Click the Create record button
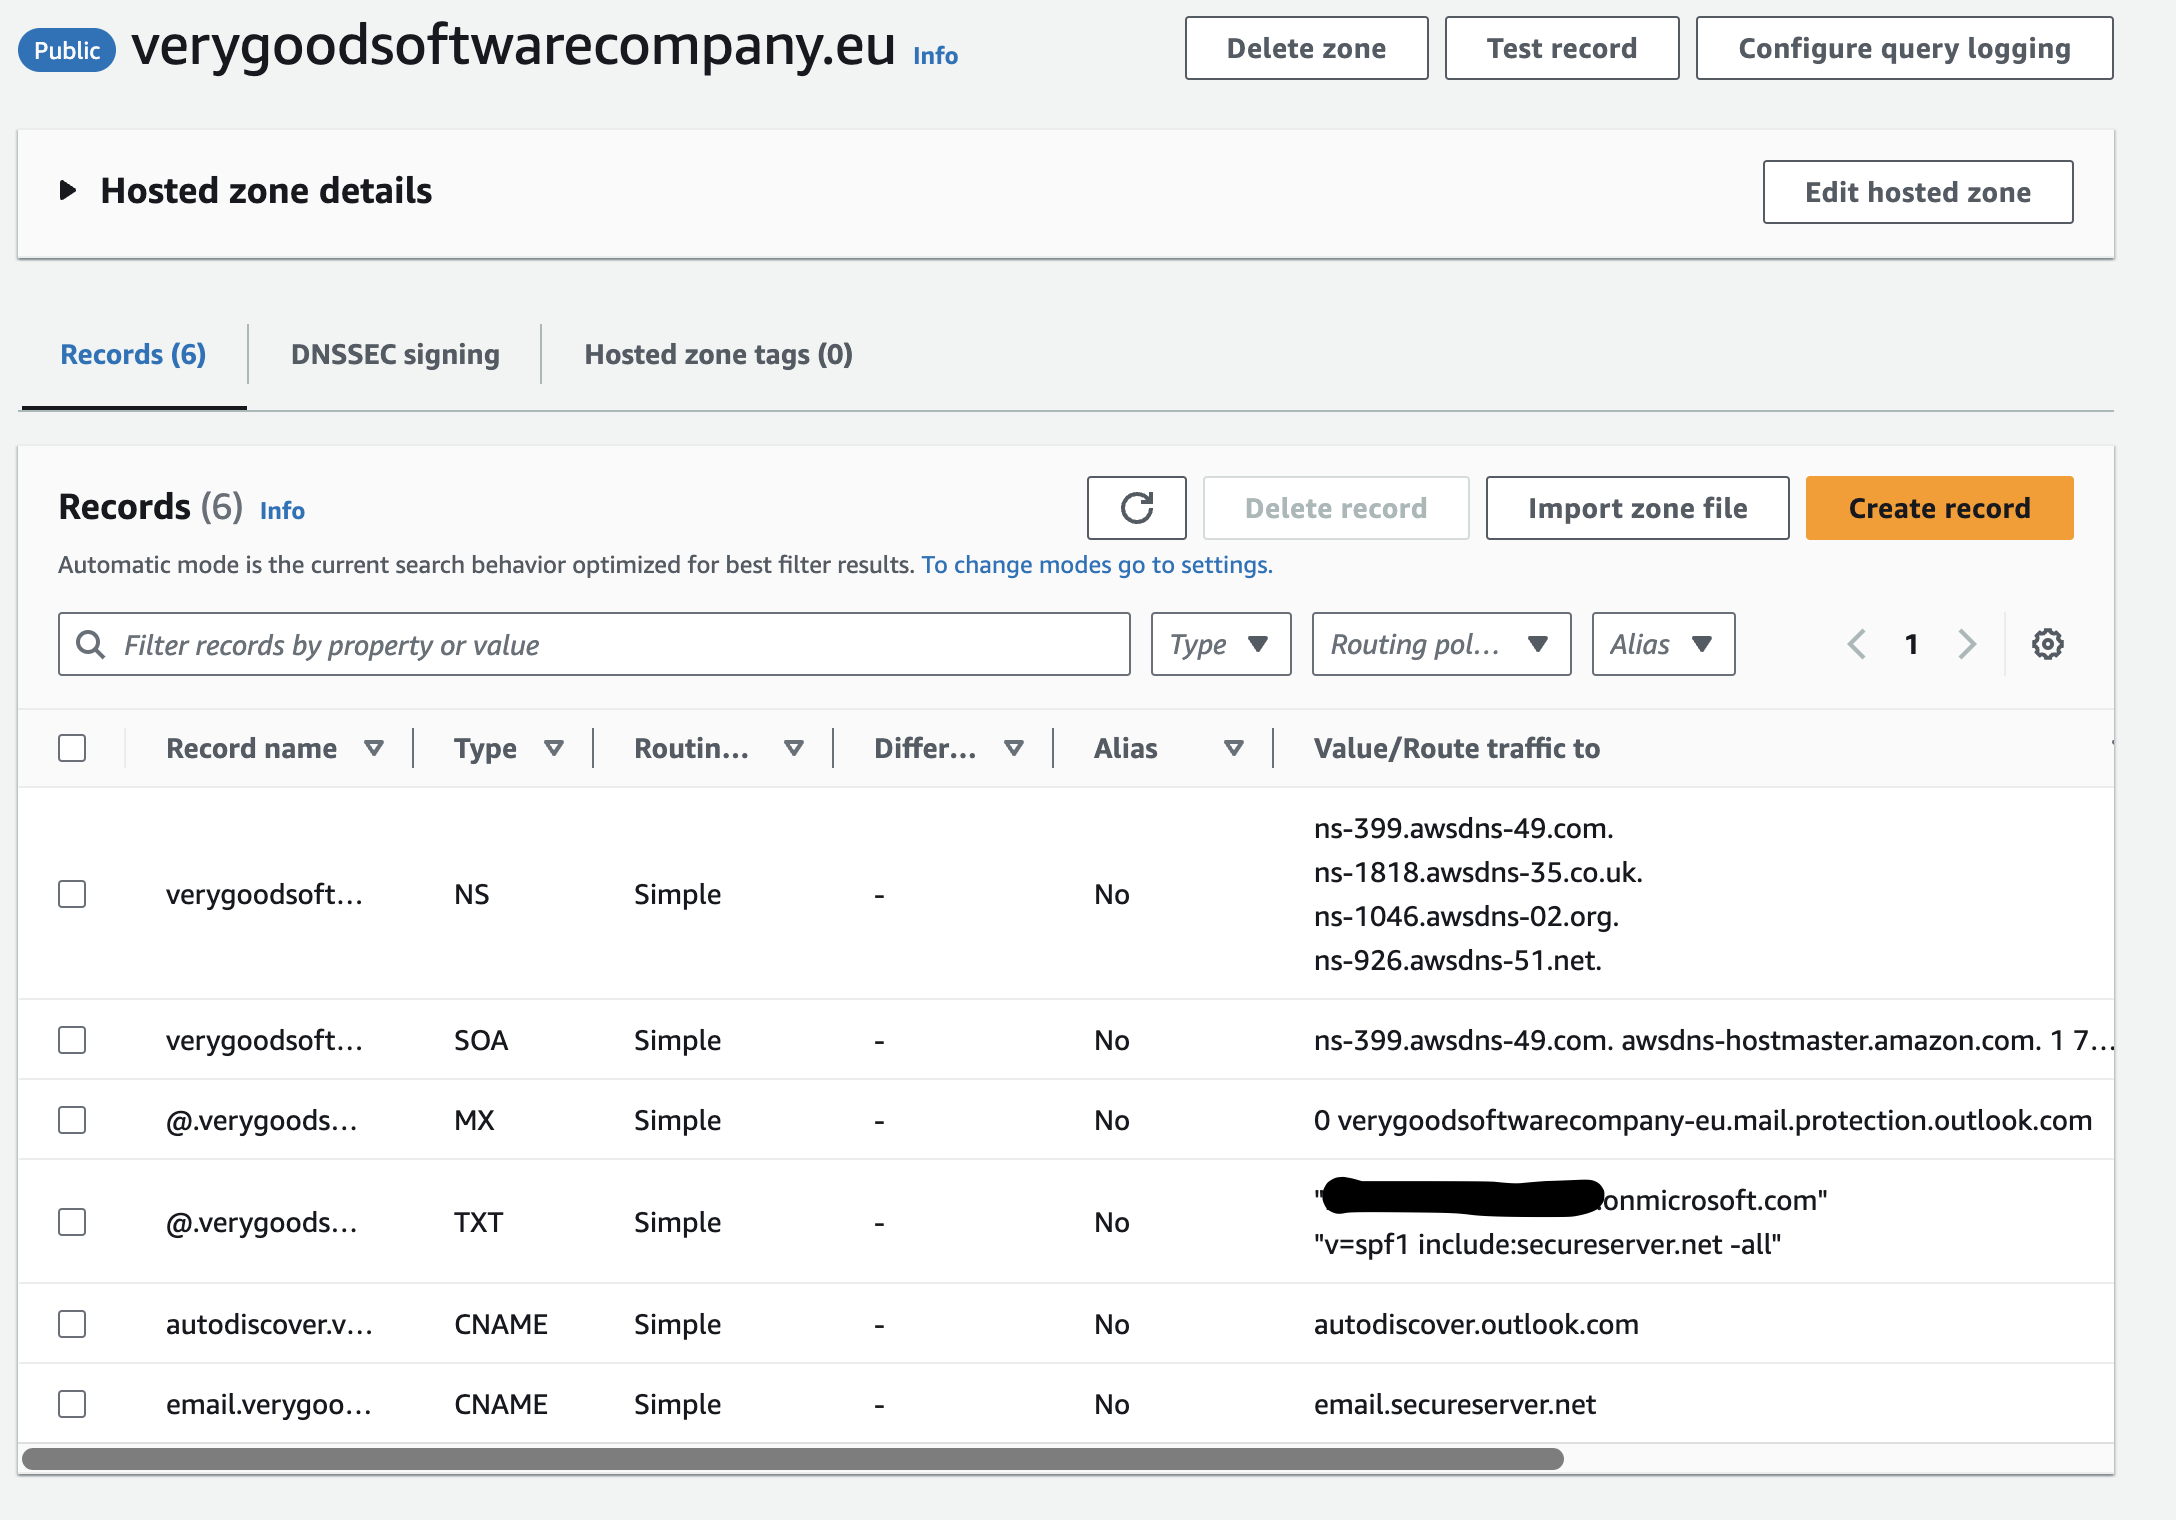This screenshot has width=2176, height=1520. tap(1940, 508)
